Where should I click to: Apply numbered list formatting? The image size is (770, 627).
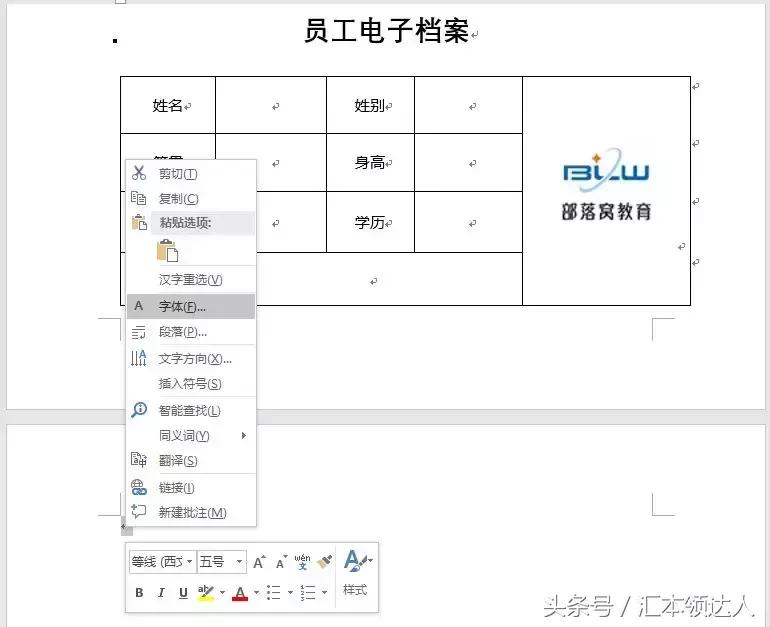pyautogui.click(x=308, y=593)
